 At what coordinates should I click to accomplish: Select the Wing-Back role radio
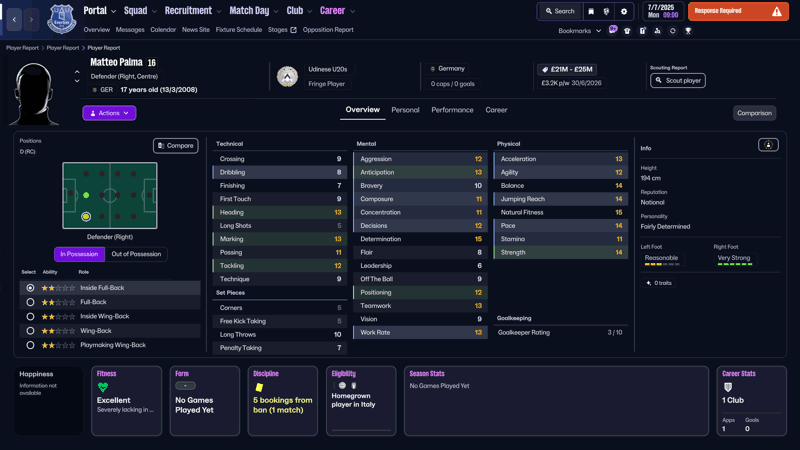point(30,331)
